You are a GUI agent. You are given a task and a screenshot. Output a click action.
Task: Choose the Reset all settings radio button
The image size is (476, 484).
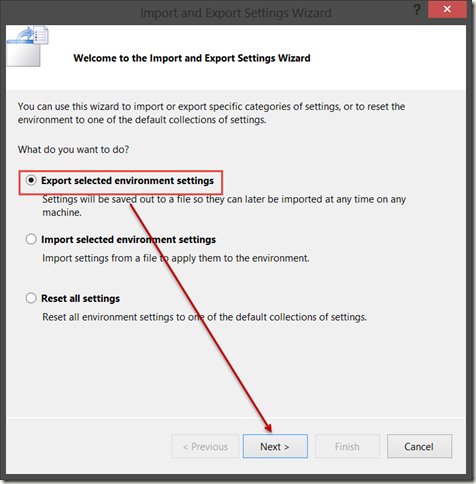[x=31, y=298]
